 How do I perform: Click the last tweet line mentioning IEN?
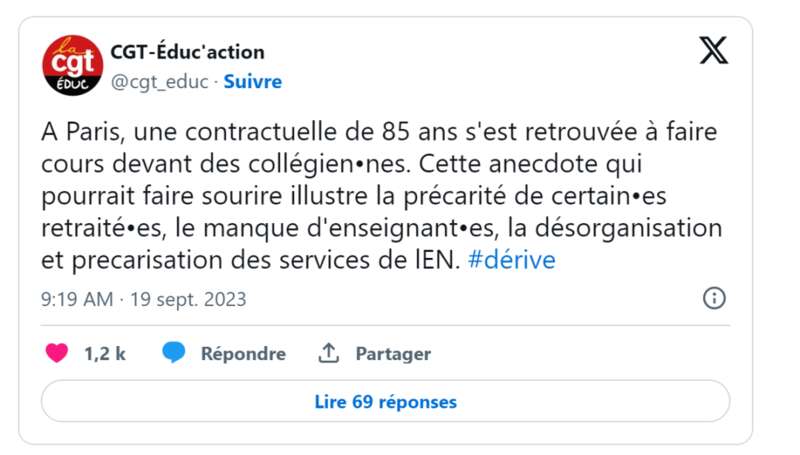coord(298,260)
